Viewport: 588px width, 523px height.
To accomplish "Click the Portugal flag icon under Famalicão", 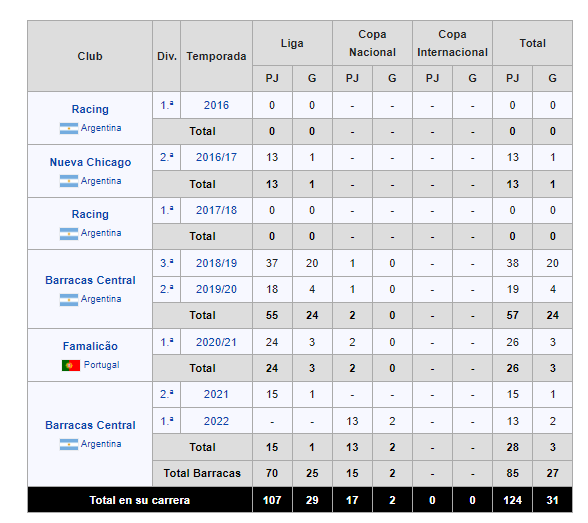I will pos(70,365).
